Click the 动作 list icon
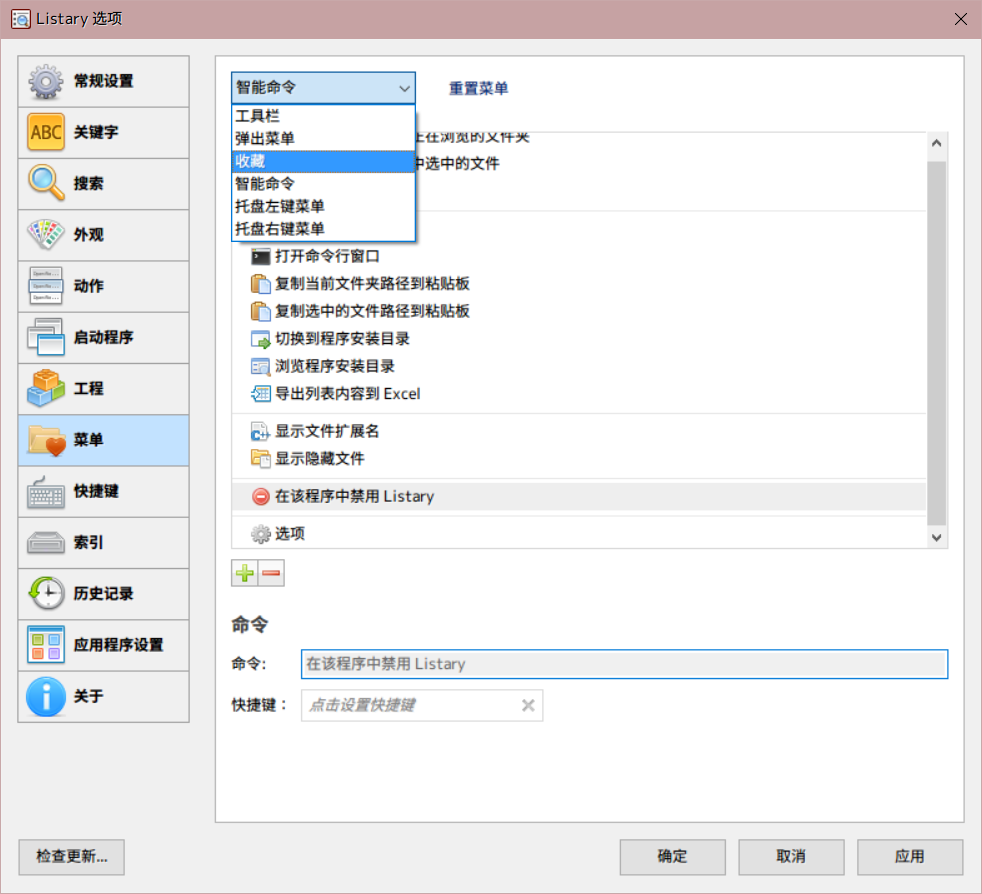The height and width of the screenshot is (894, 982). [46, 286]
